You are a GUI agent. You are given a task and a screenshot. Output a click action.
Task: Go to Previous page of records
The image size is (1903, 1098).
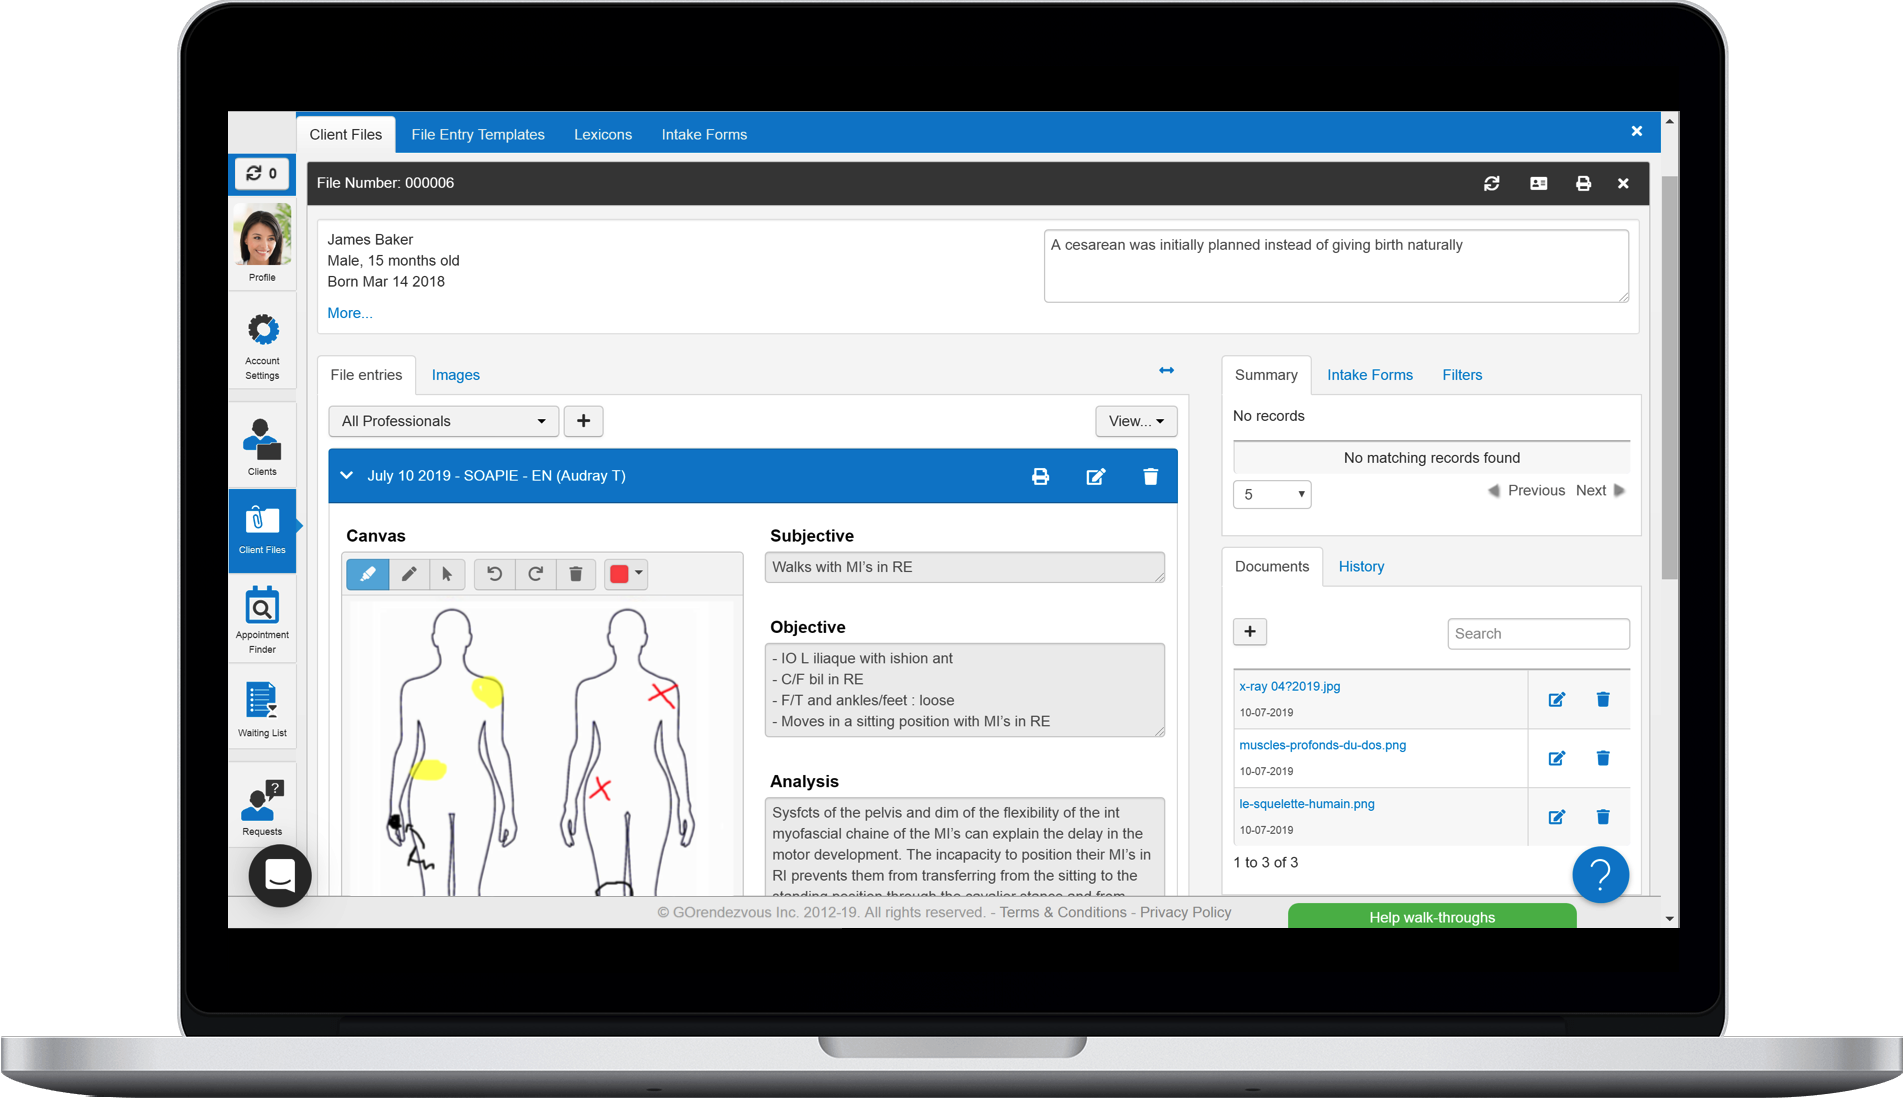(x=1526, y=490)
